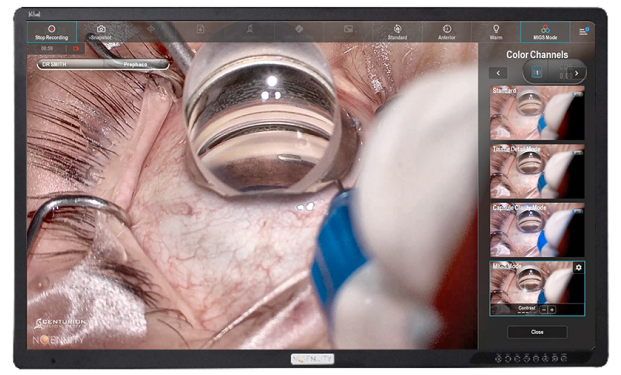The image size is (621, 375).
Task: Go to next panel with right chevron
Action: [x=577, y=73]
